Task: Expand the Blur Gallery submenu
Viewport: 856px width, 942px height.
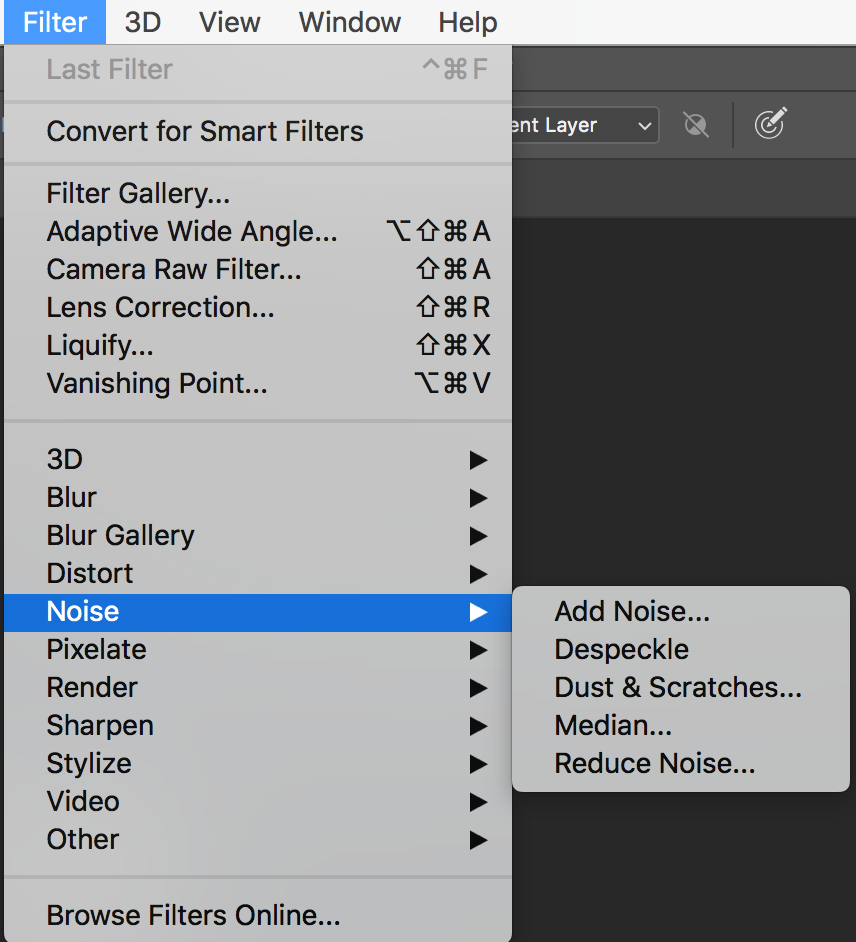Action: click(258, 535)
